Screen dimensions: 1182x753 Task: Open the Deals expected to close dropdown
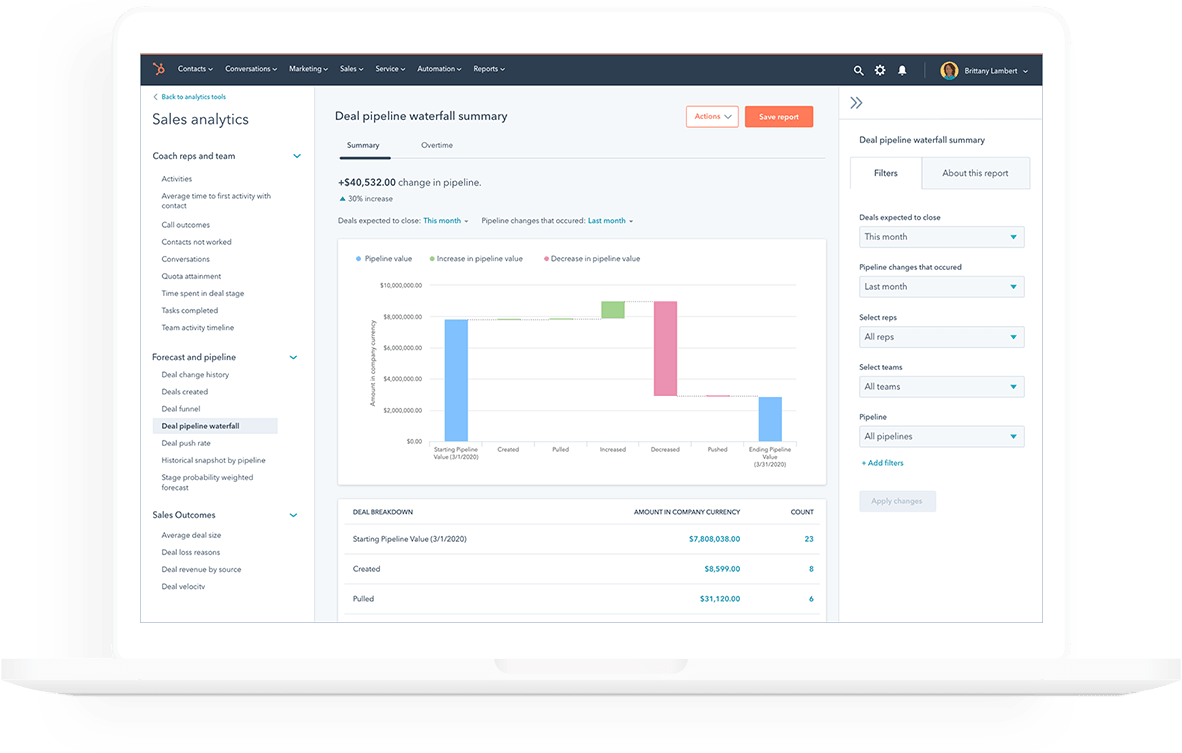click(941, 237)
